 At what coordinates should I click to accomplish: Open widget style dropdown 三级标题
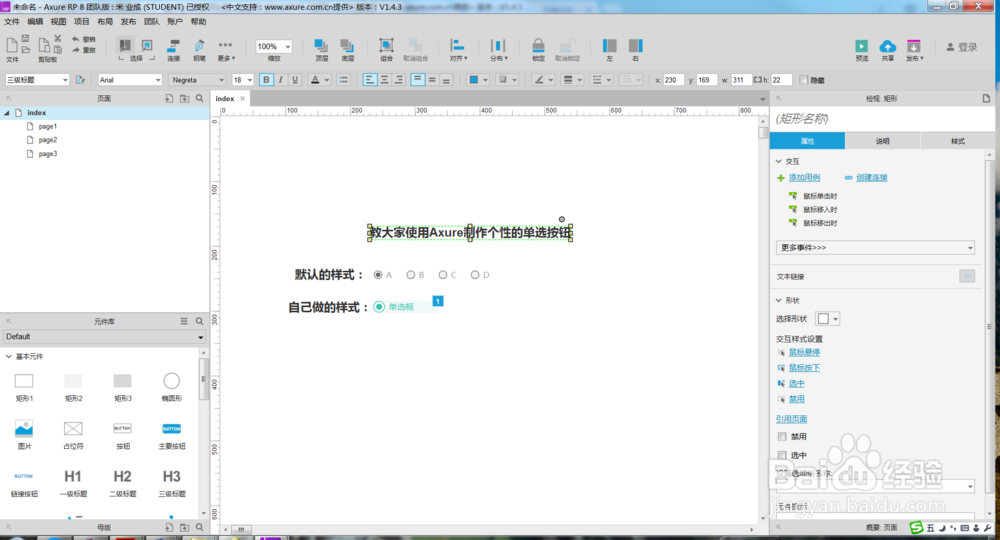37,80
